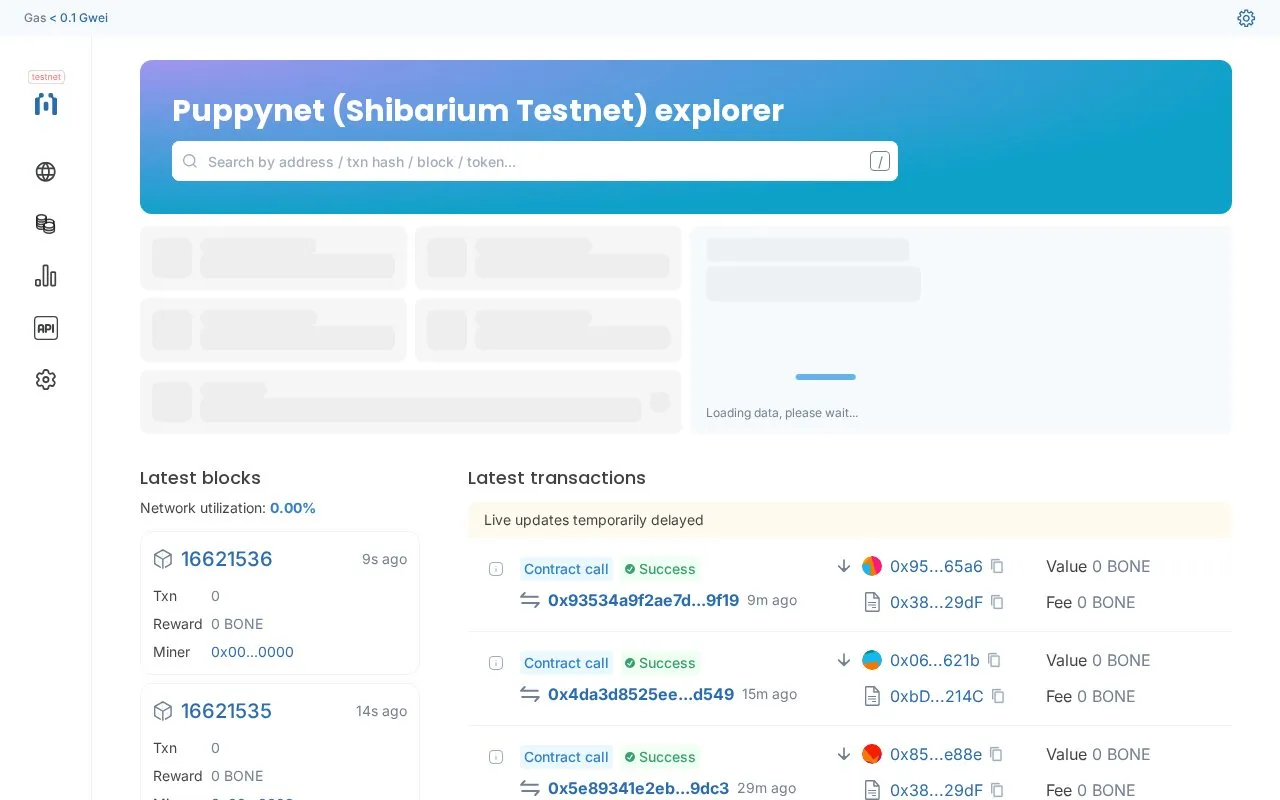Image resolution: width=1280 pixels, height=800 pixels.
Task: Click the avatar icon of 0x06...621b
Action: tap(872, 660)
